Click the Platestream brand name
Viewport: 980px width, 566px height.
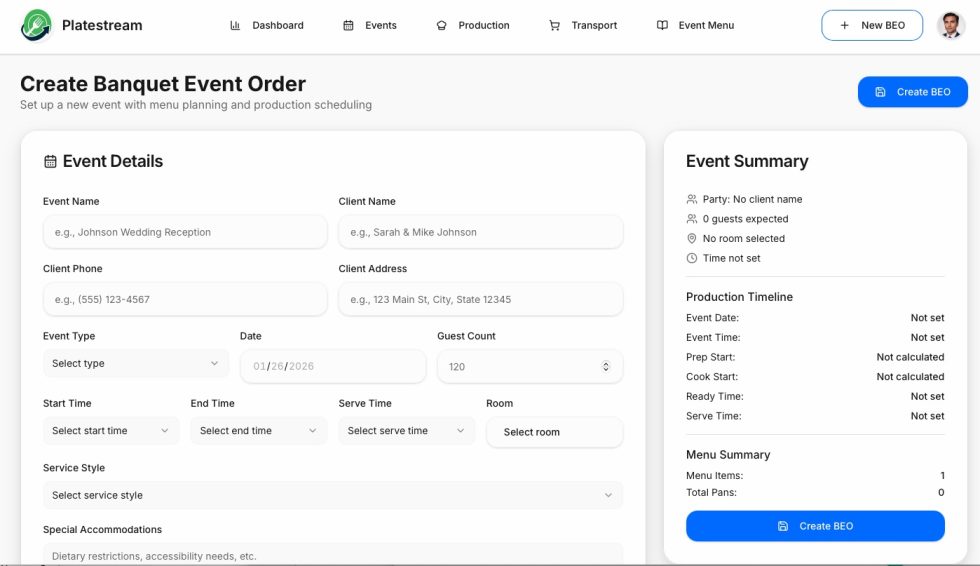point(102,26)
